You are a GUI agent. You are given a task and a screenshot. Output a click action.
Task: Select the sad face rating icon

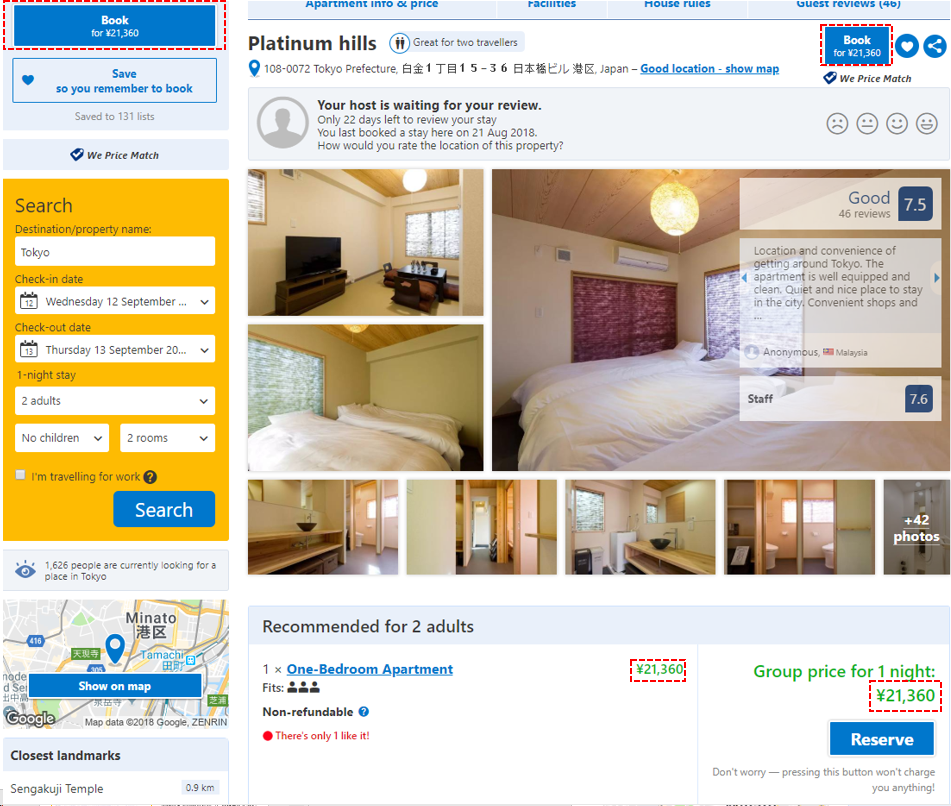[x=837, y=123]
